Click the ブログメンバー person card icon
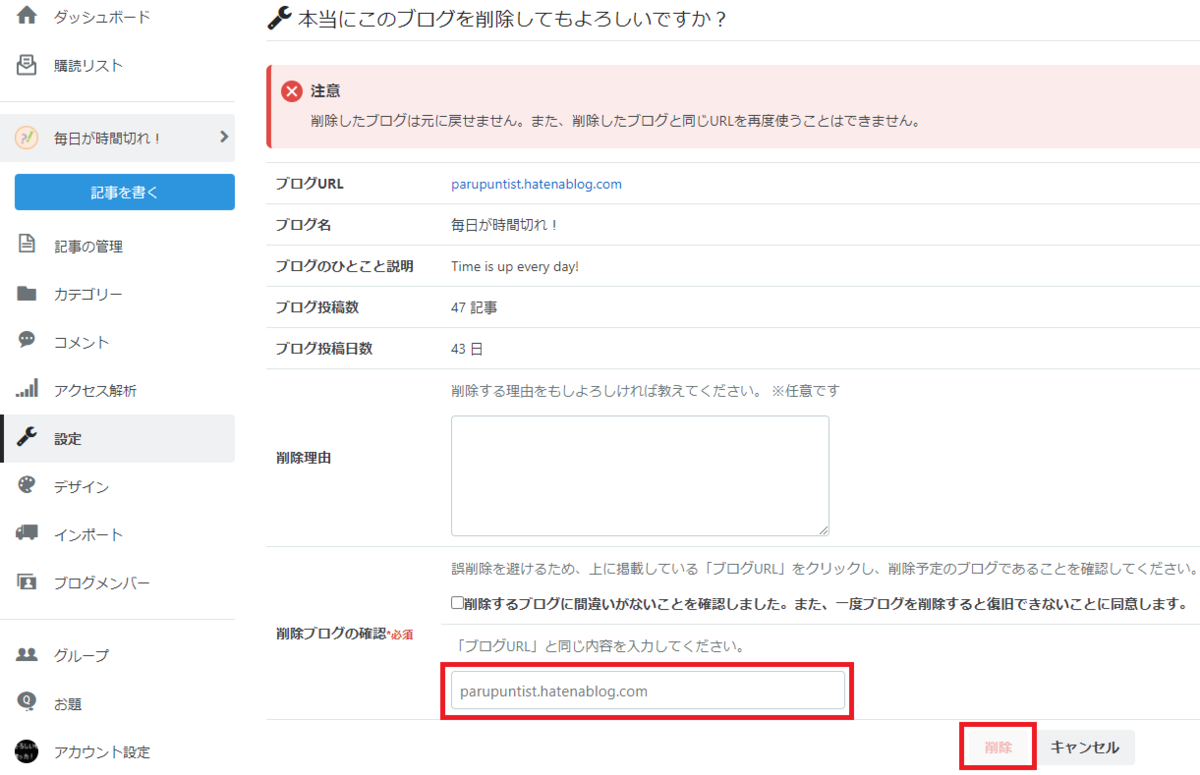 coord(27,581)
